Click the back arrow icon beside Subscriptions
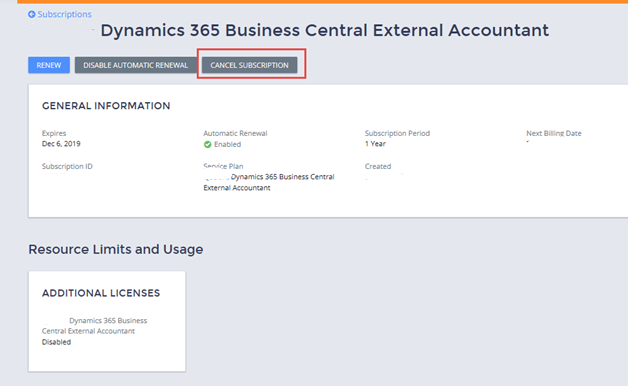 (x=32, y=14)
